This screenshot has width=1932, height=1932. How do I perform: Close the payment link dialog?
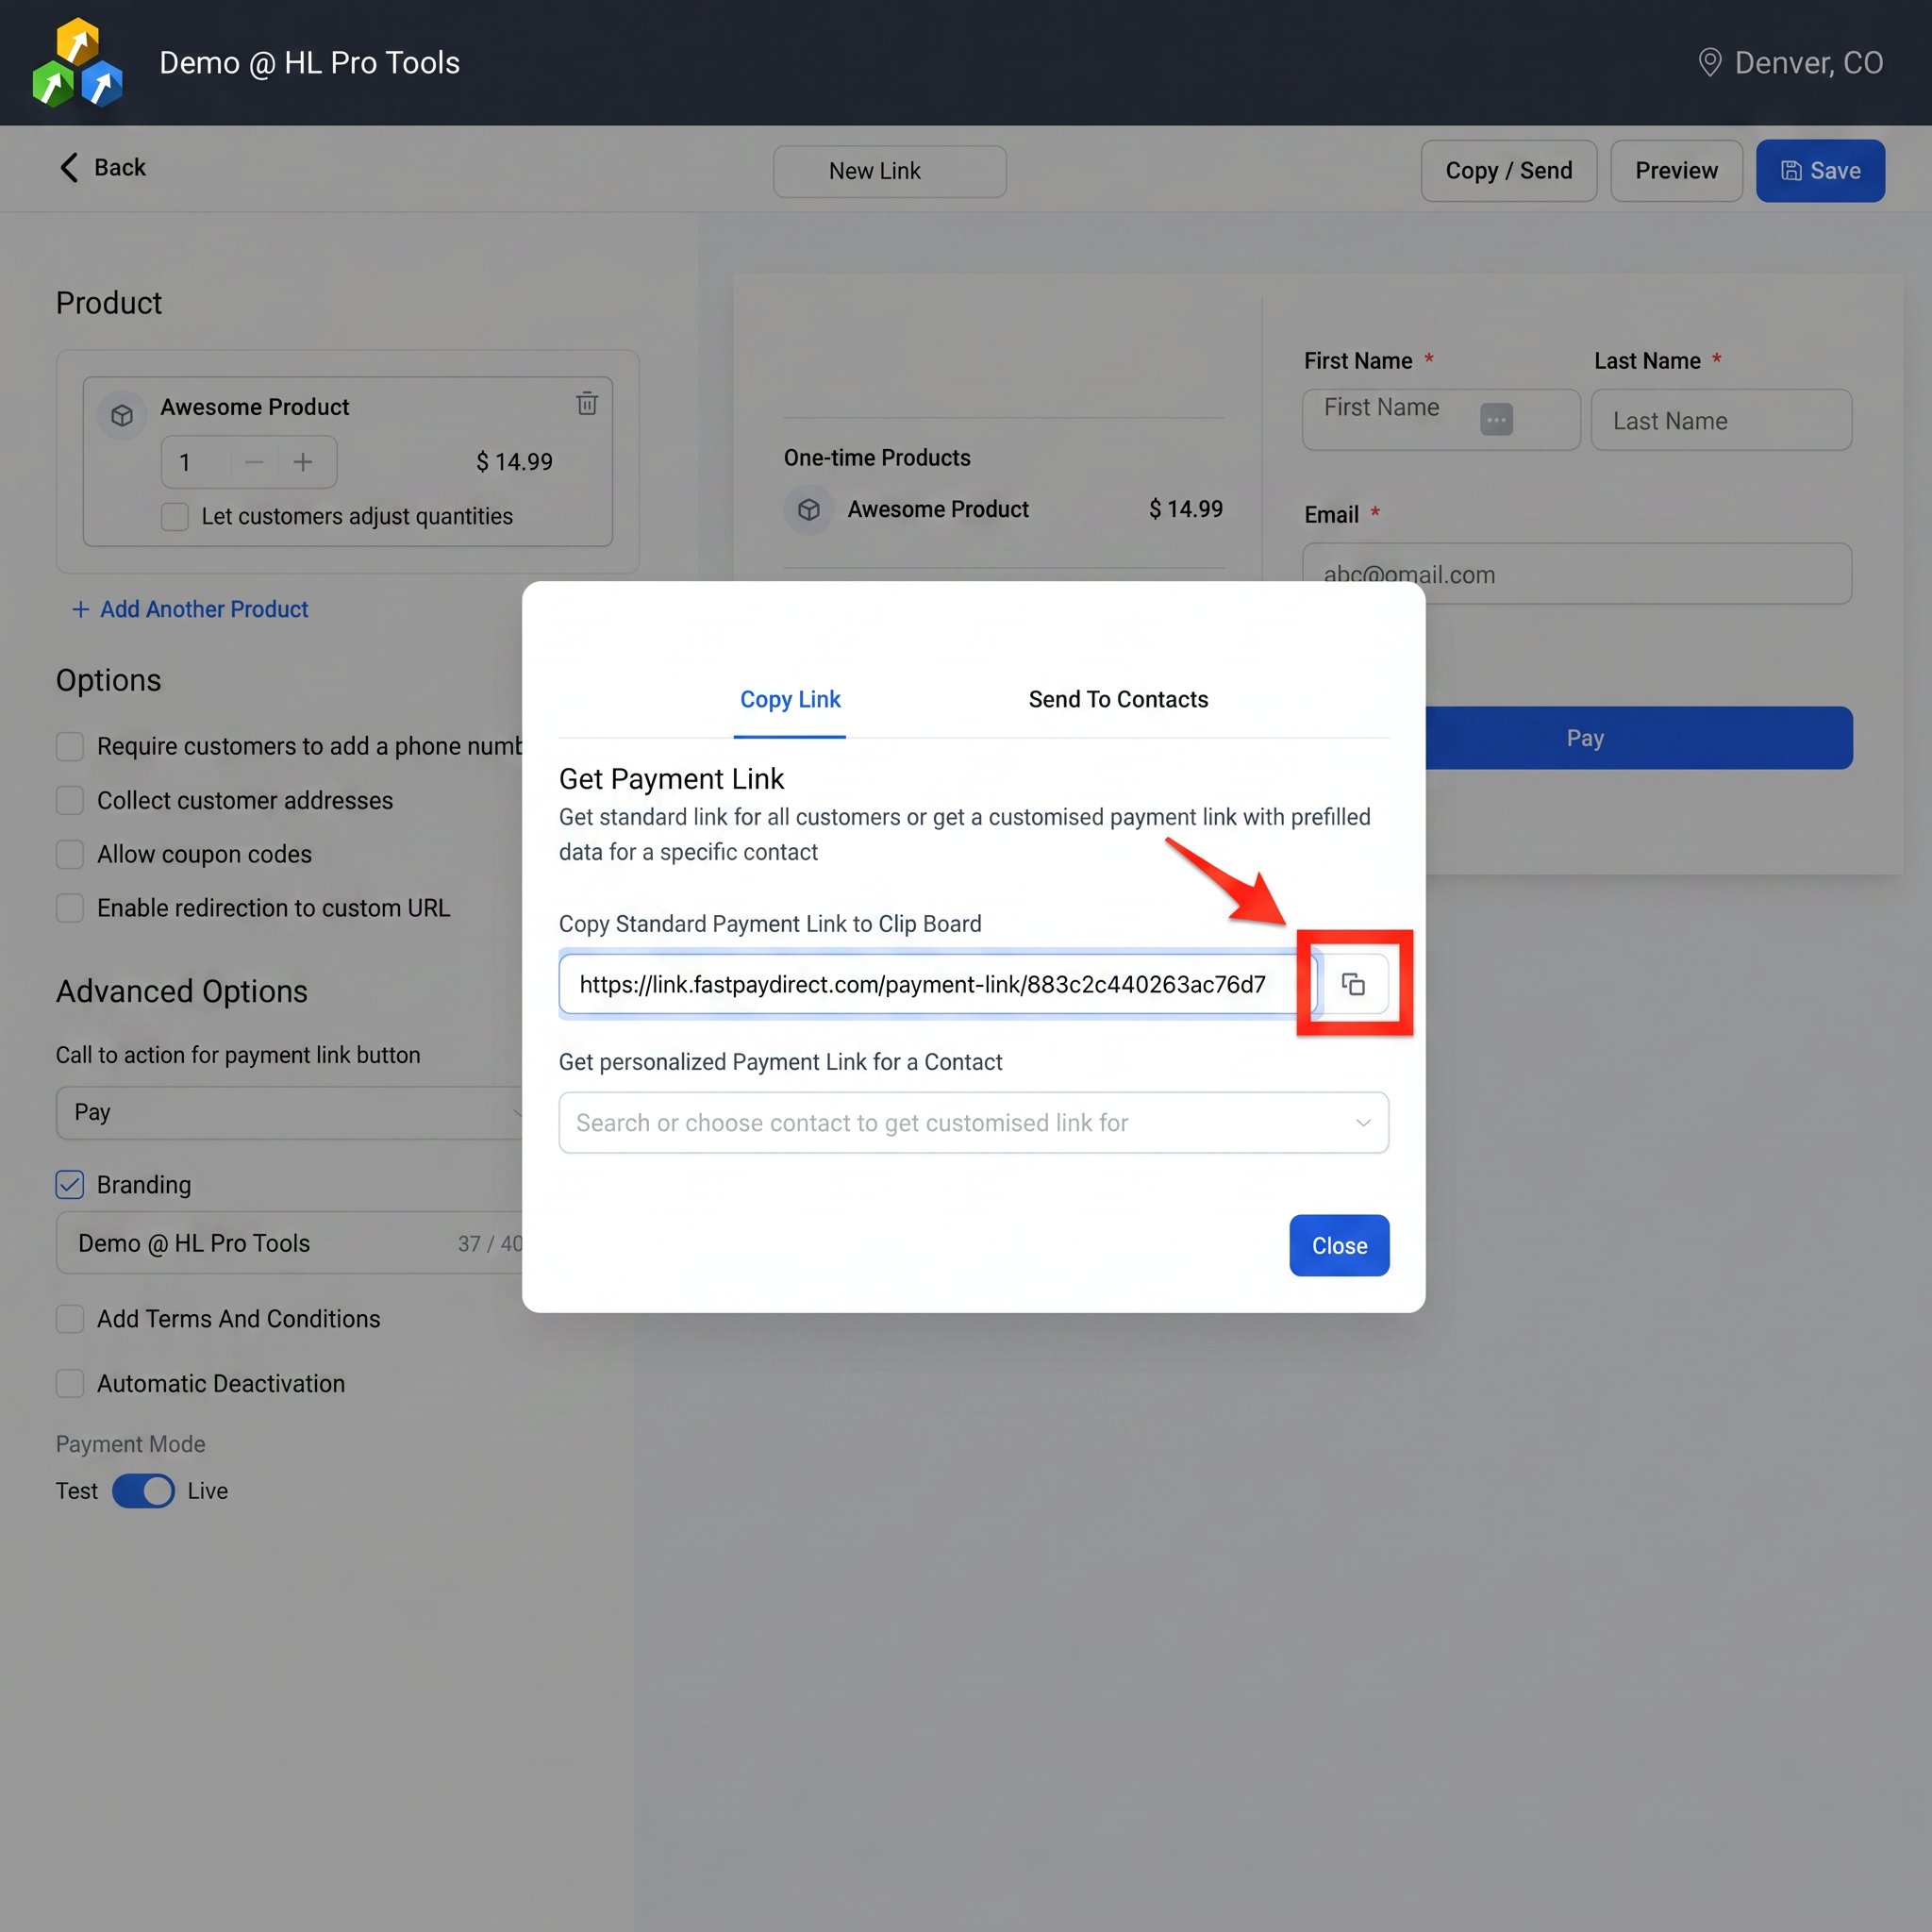[1339, 1245]
